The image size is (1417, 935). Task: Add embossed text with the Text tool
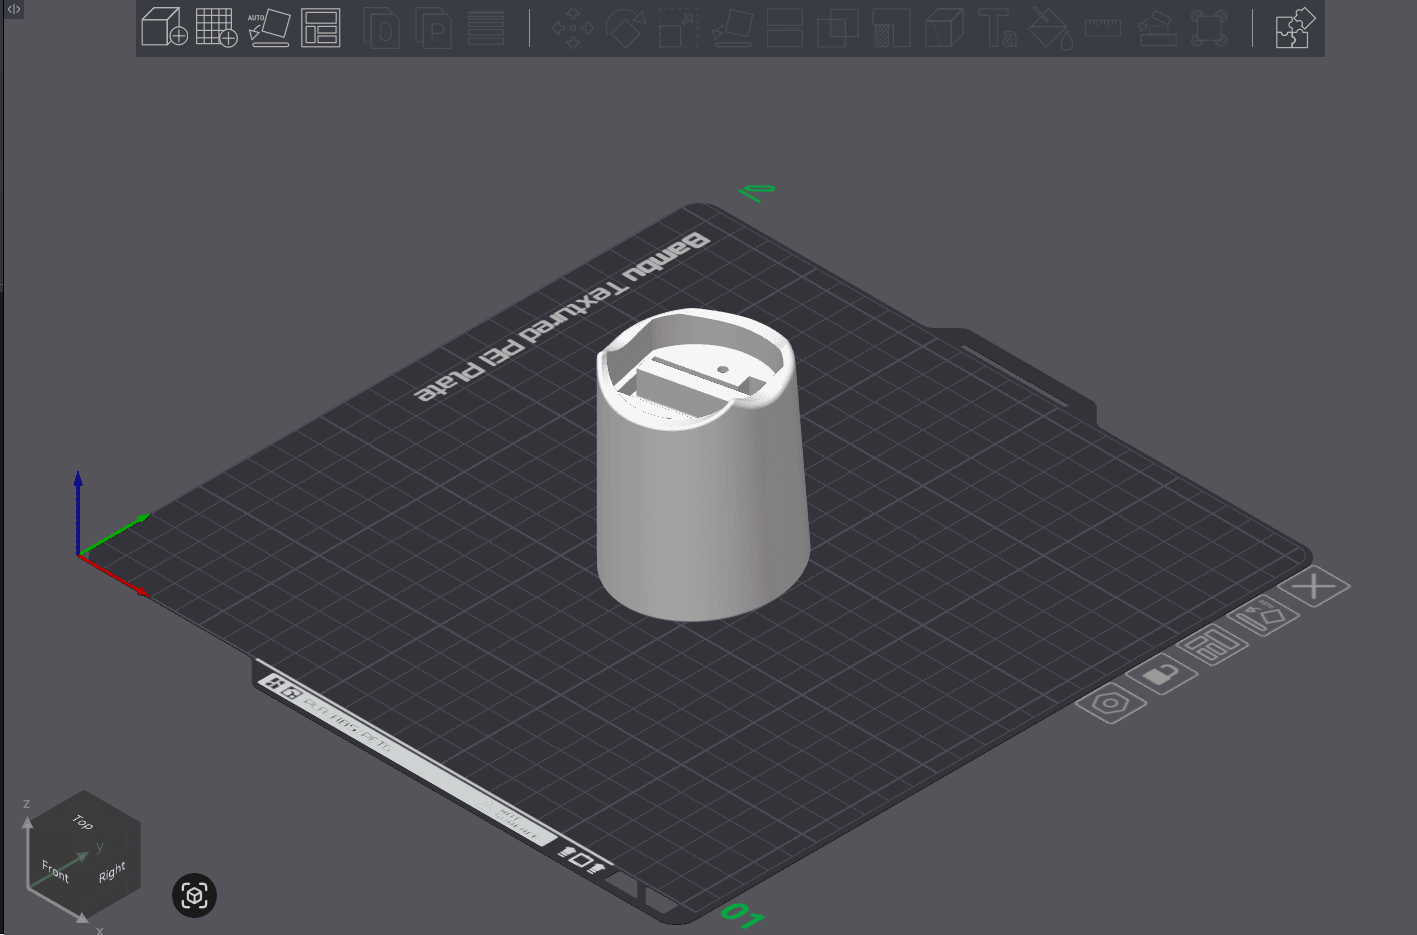pos(1000,29)
